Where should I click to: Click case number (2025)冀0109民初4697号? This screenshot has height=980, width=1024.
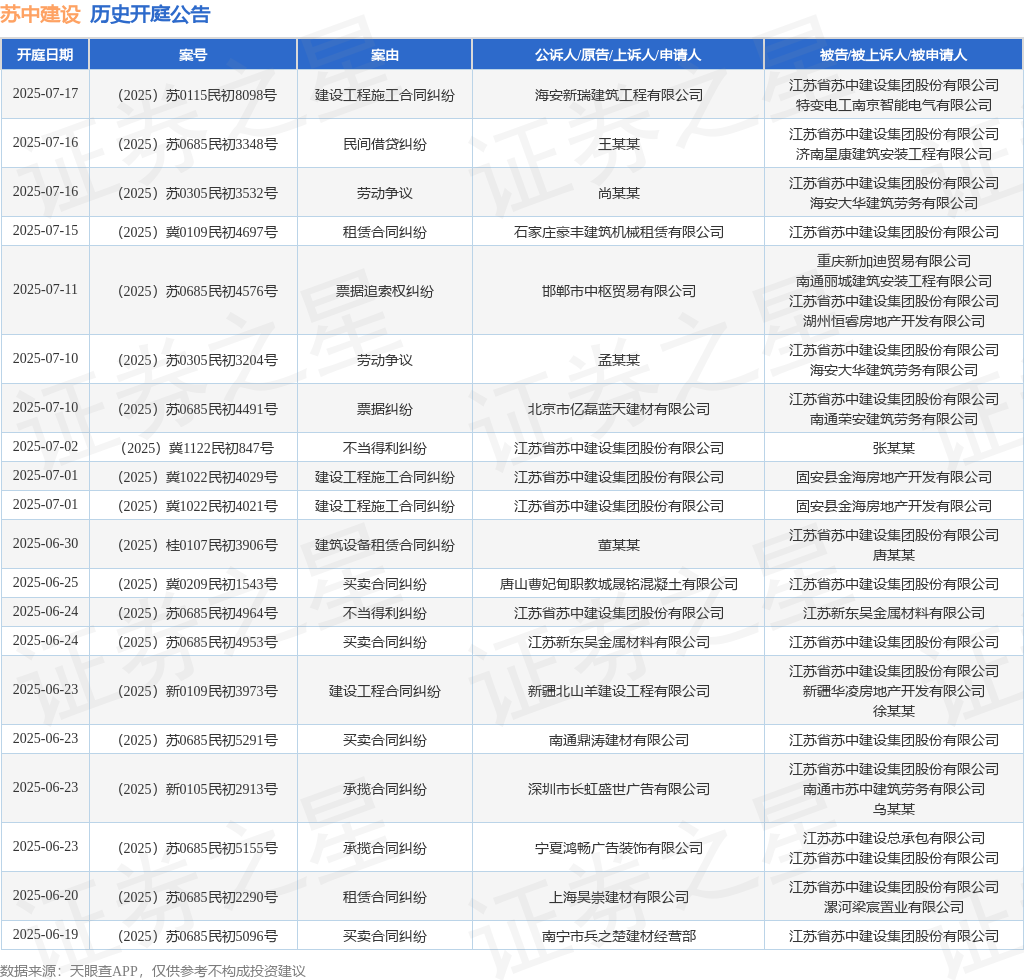(x=197, y=232)
